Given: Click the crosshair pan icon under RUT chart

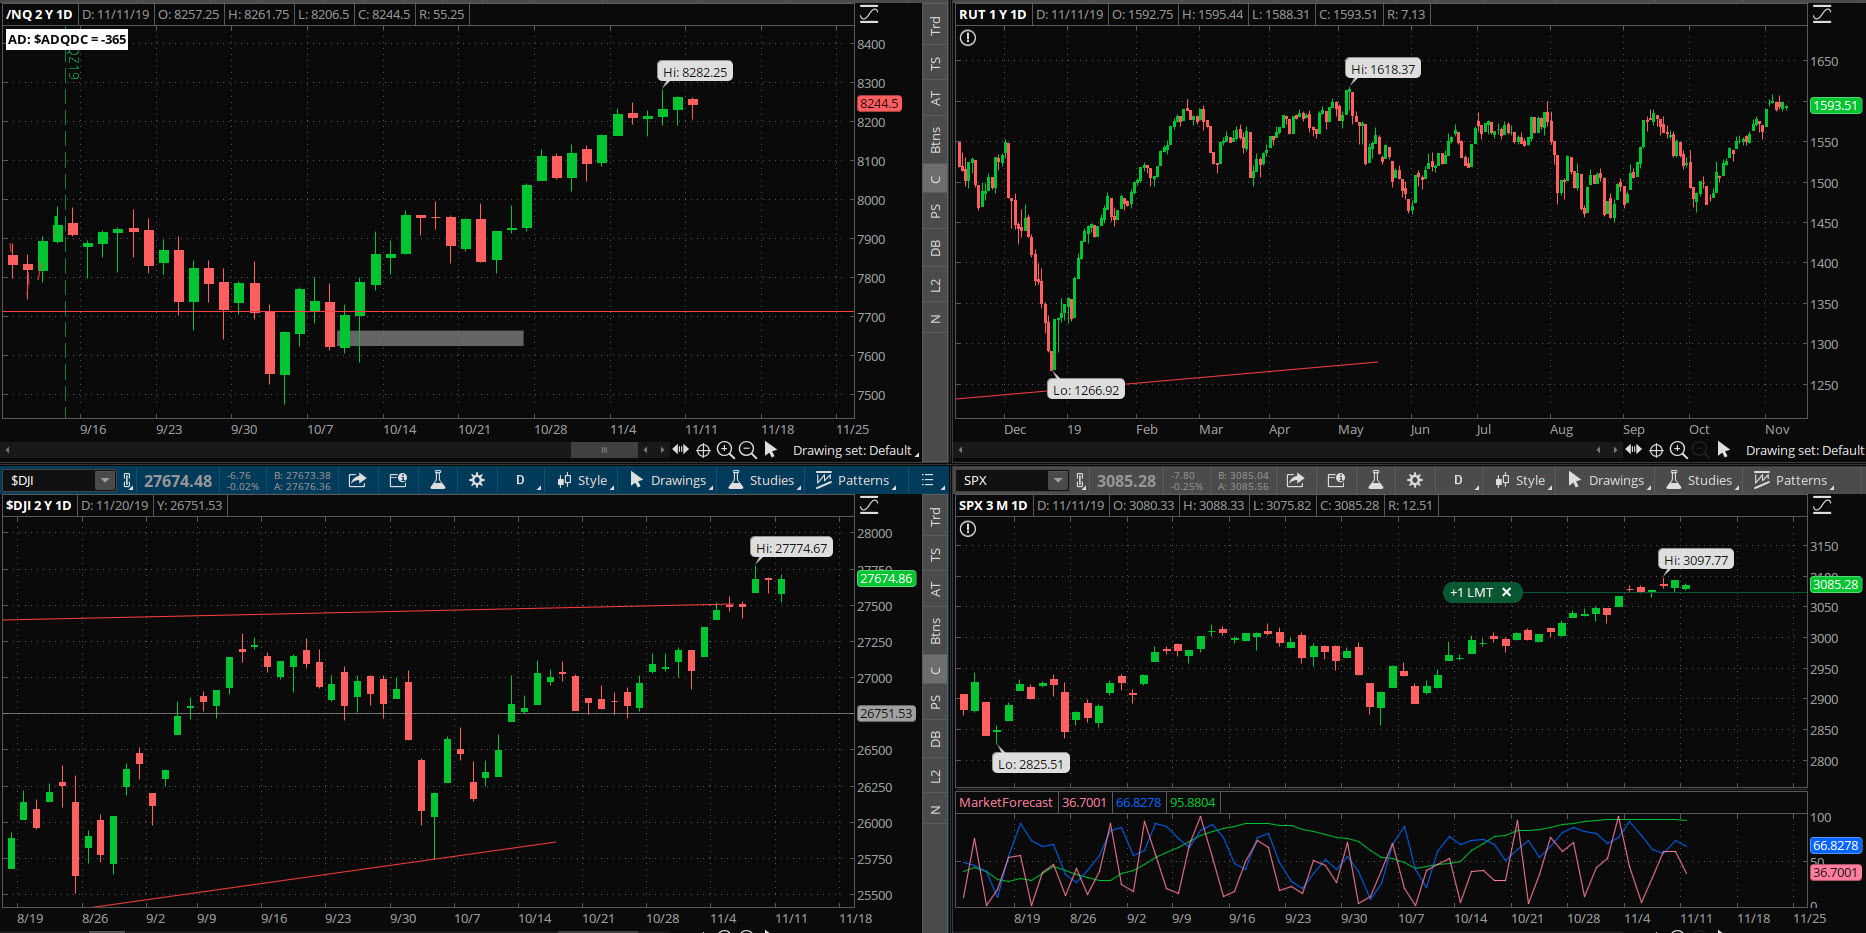Looking at the screenshot, I should (1656, 450).
